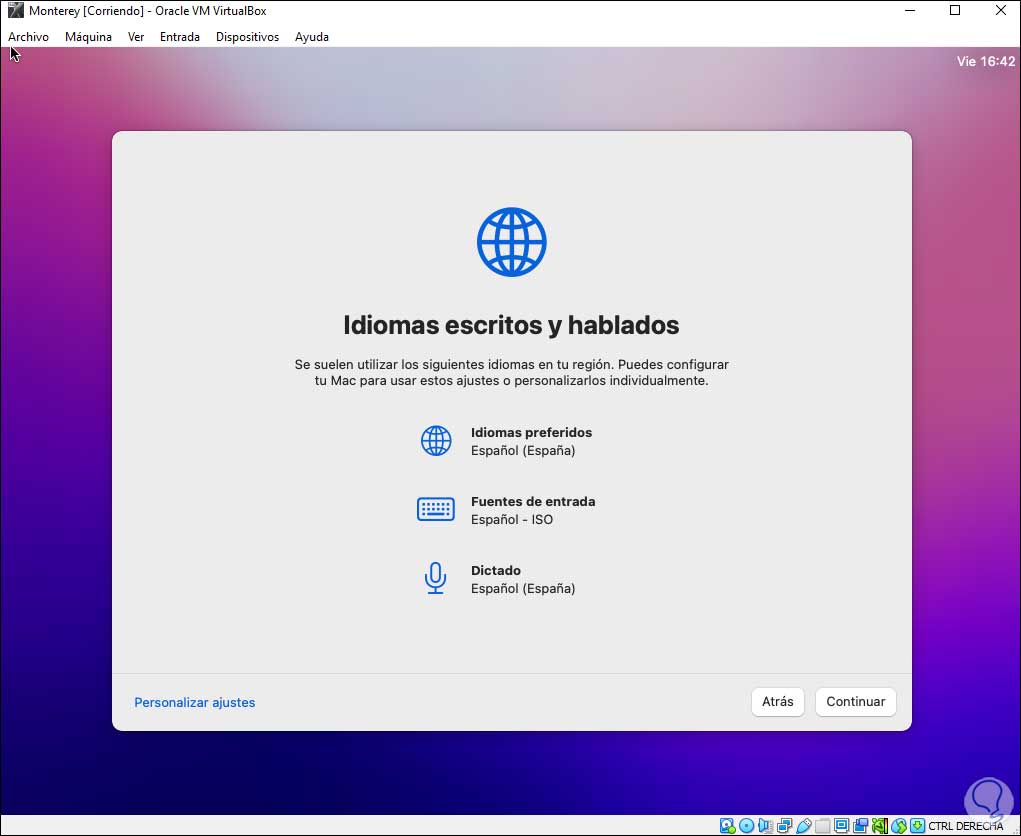Click the VirtualBox window title icon
This screenshot has height=836, width=1021.
16,10
